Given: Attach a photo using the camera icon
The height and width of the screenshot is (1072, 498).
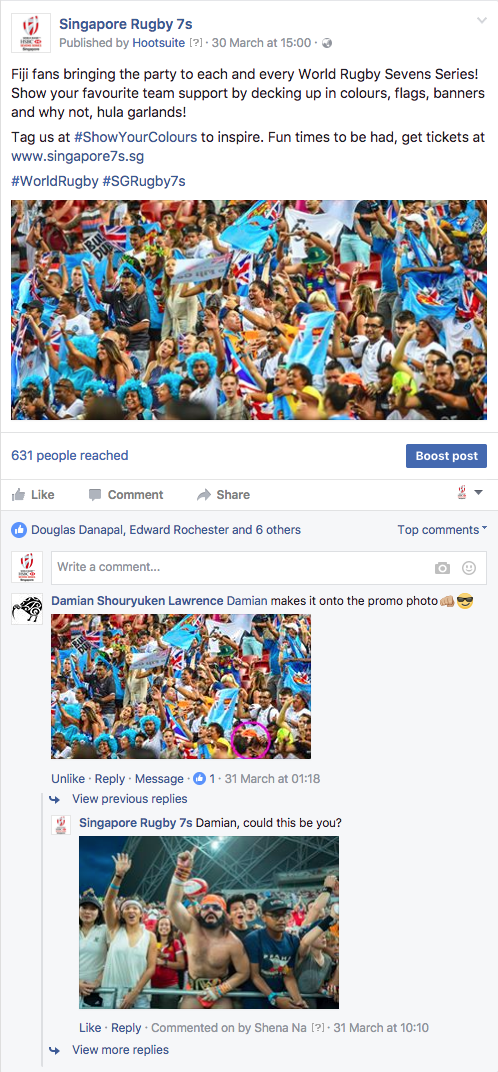Looking at the screenshot, I should 443,567.
